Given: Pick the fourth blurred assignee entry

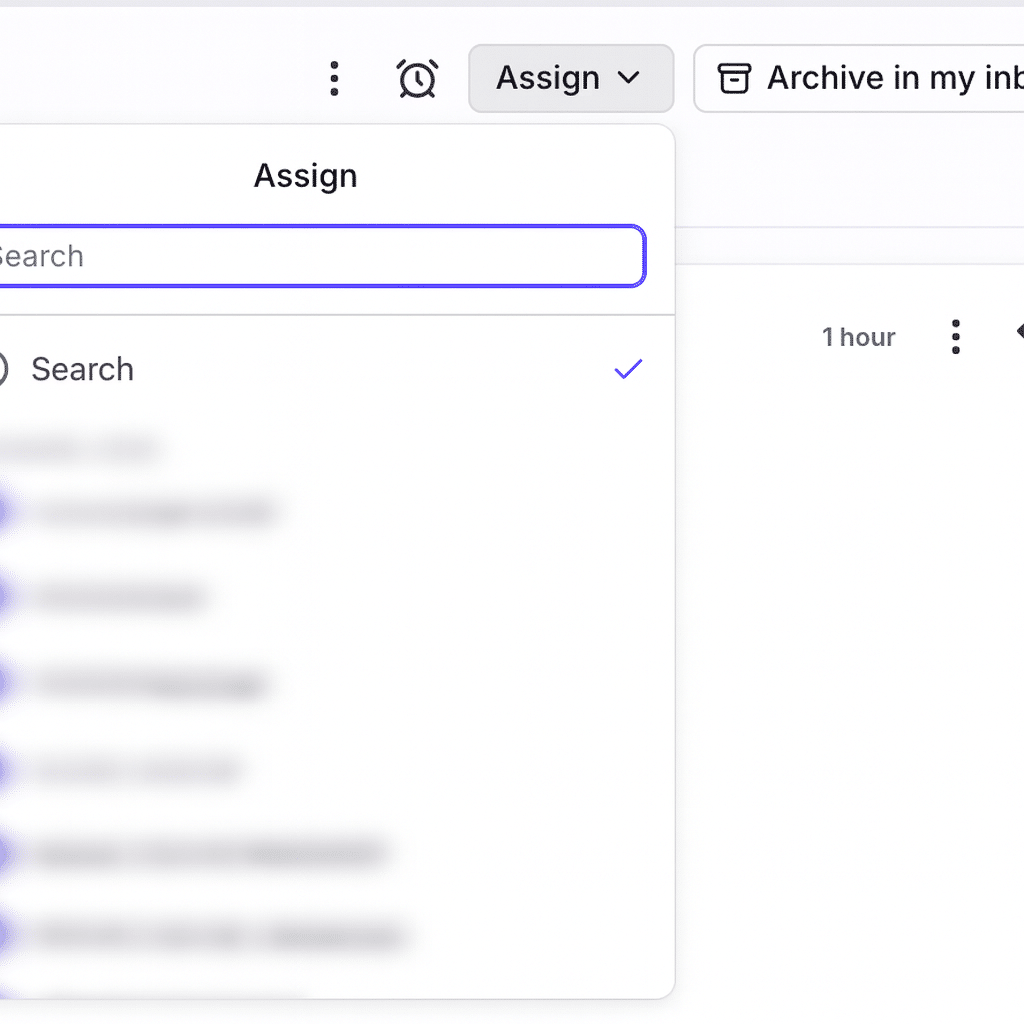Looking at the screenshot, I should (x=138, y=770).
